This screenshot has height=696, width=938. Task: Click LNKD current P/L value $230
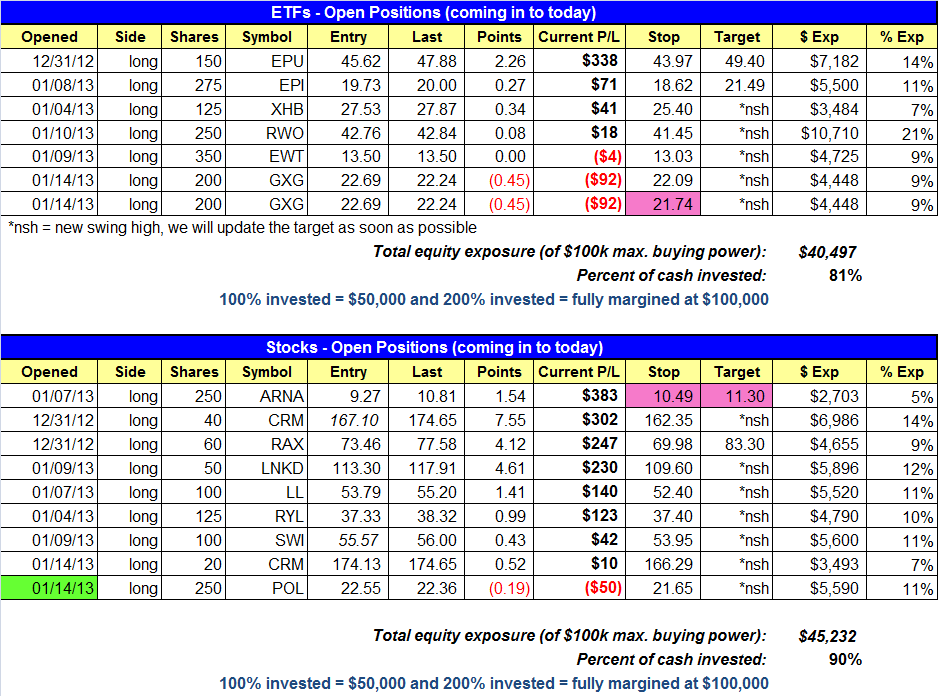click(x=599, y=467)
